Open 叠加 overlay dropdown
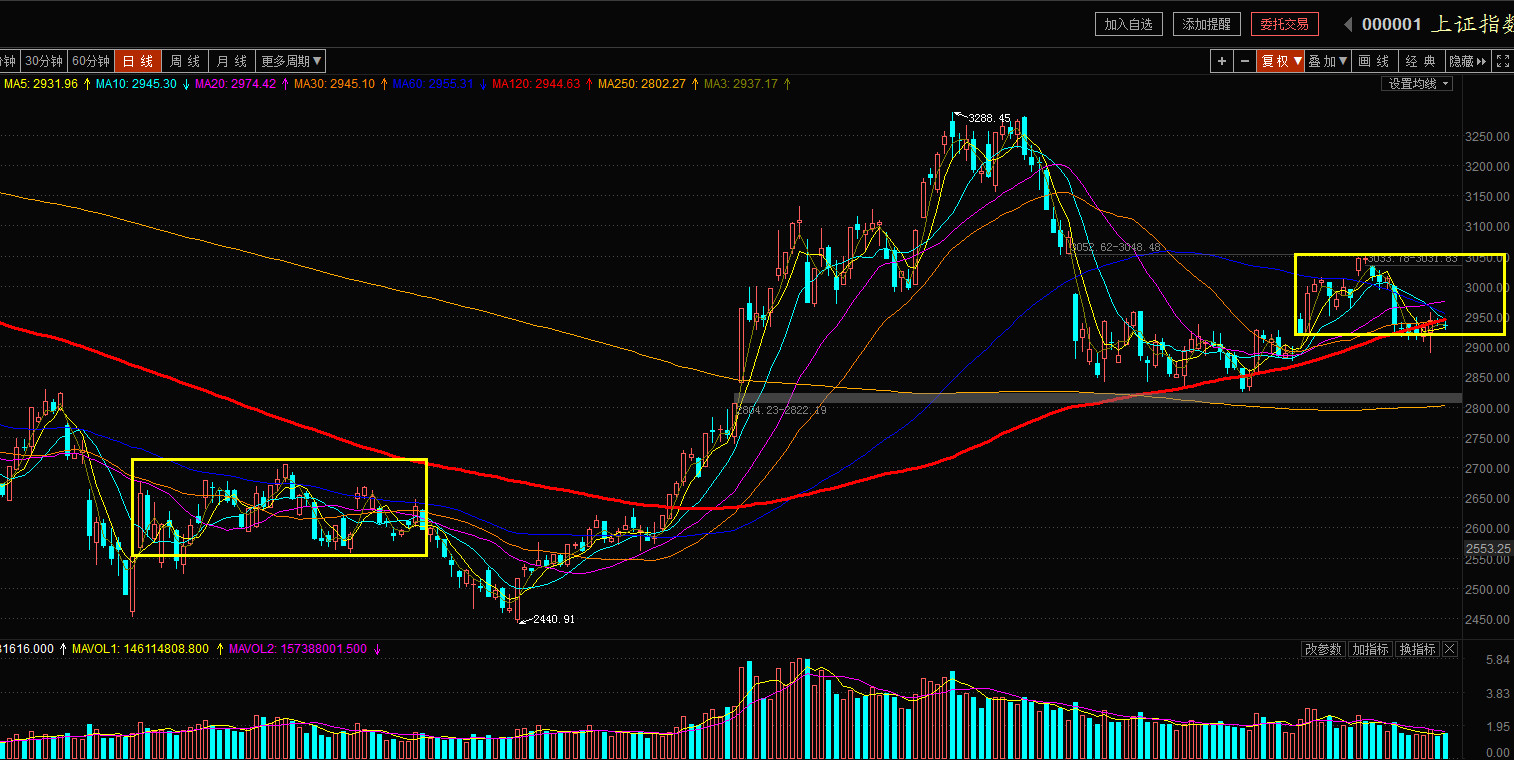Screen dimensions: 1514x760 coord(1329,61)
